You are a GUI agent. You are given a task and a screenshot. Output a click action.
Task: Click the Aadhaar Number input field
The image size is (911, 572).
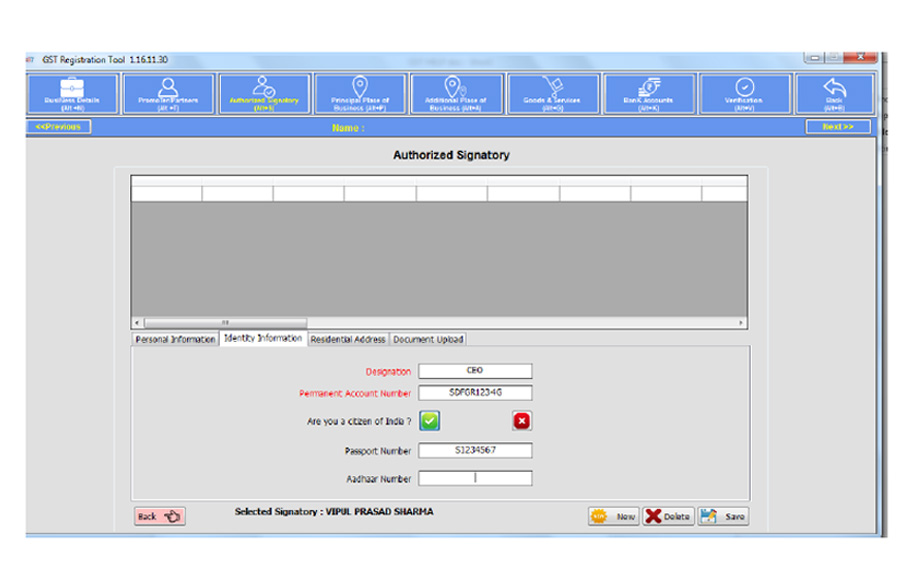tap(475, 478)
